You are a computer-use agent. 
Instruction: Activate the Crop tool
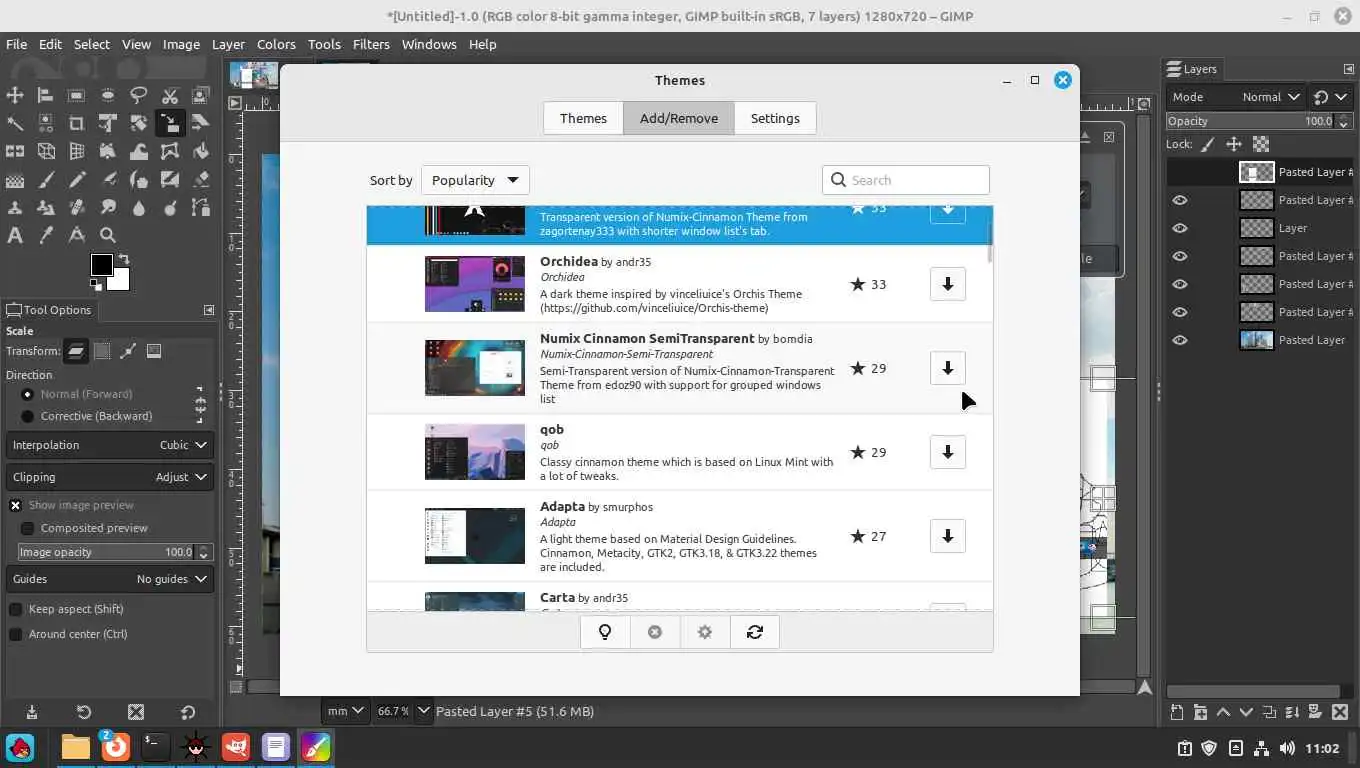(x=76, y=123)
